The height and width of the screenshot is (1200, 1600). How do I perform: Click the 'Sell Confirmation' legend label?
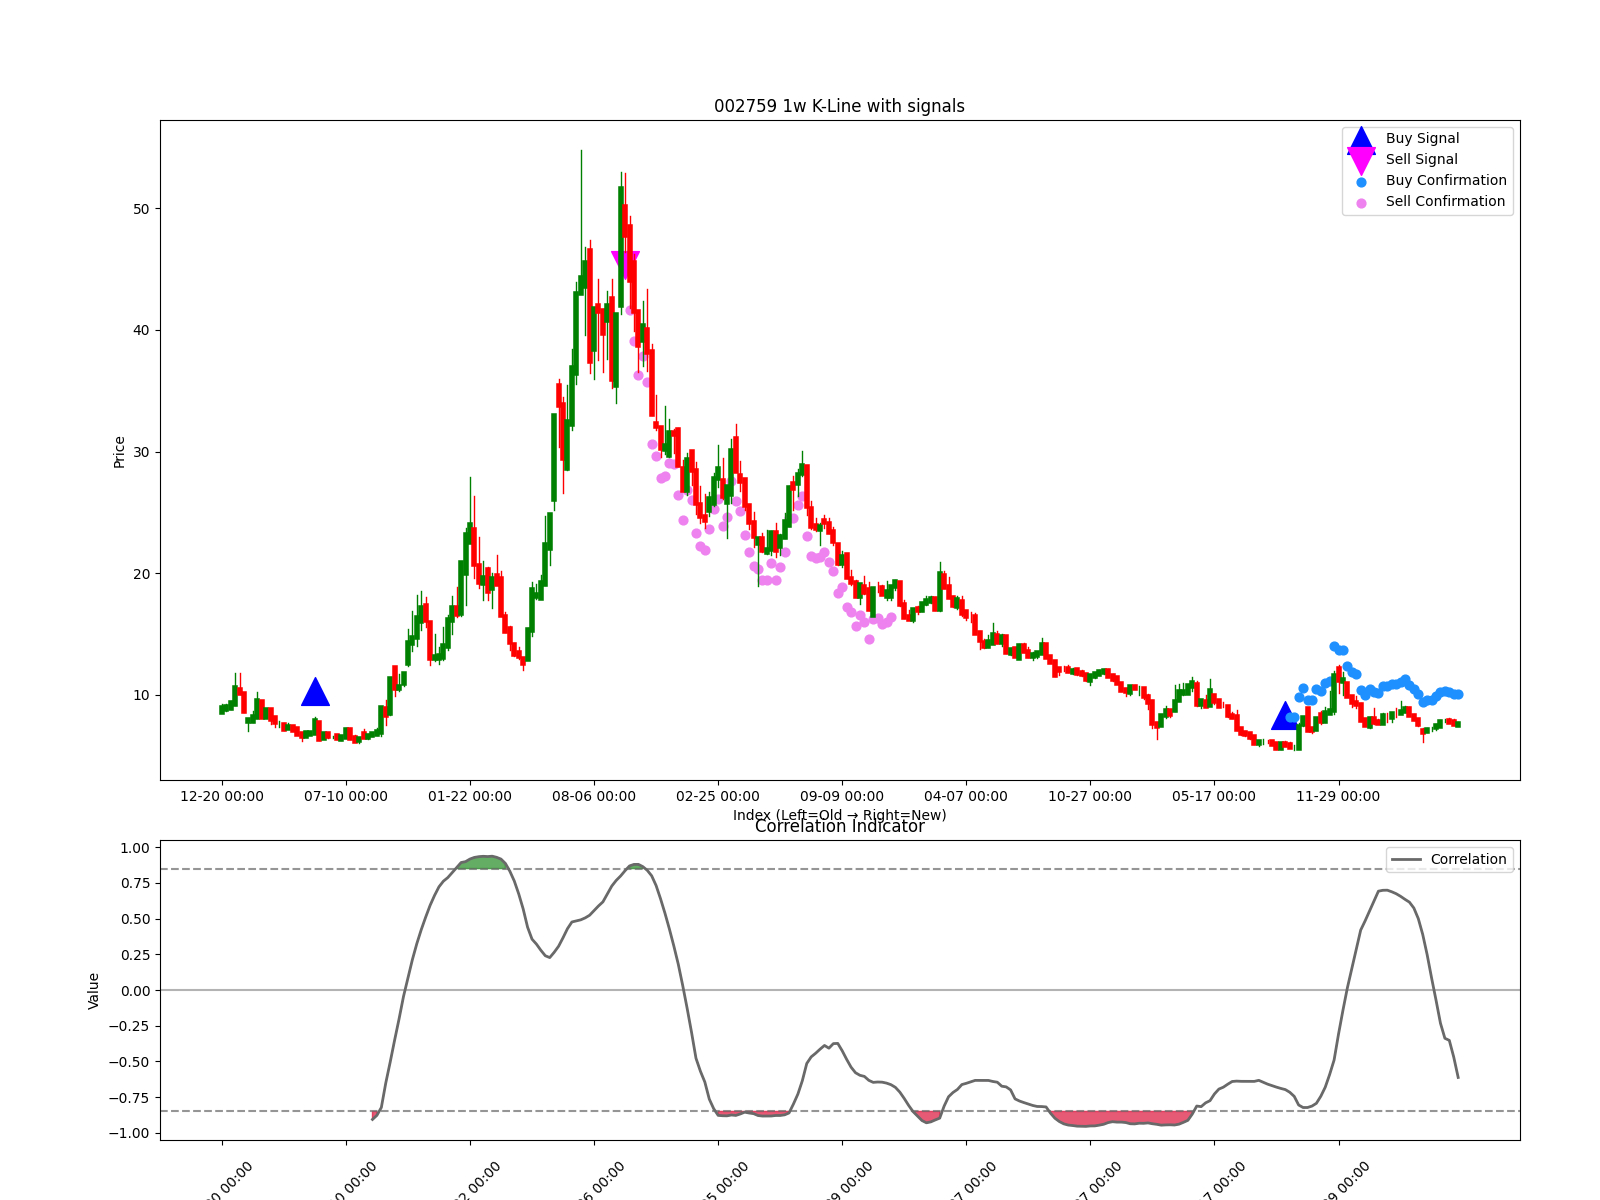pos(1445,201)
